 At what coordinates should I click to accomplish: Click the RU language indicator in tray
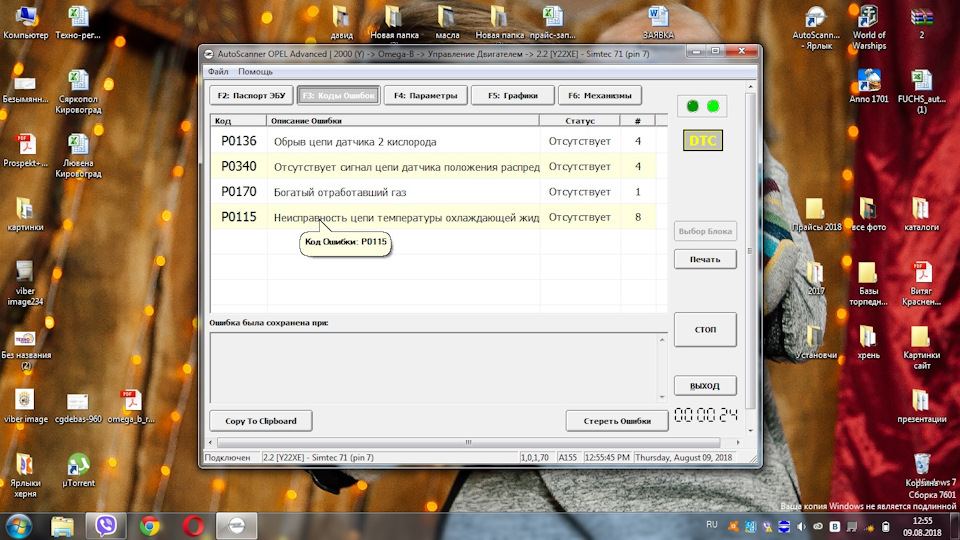(711, 525)
